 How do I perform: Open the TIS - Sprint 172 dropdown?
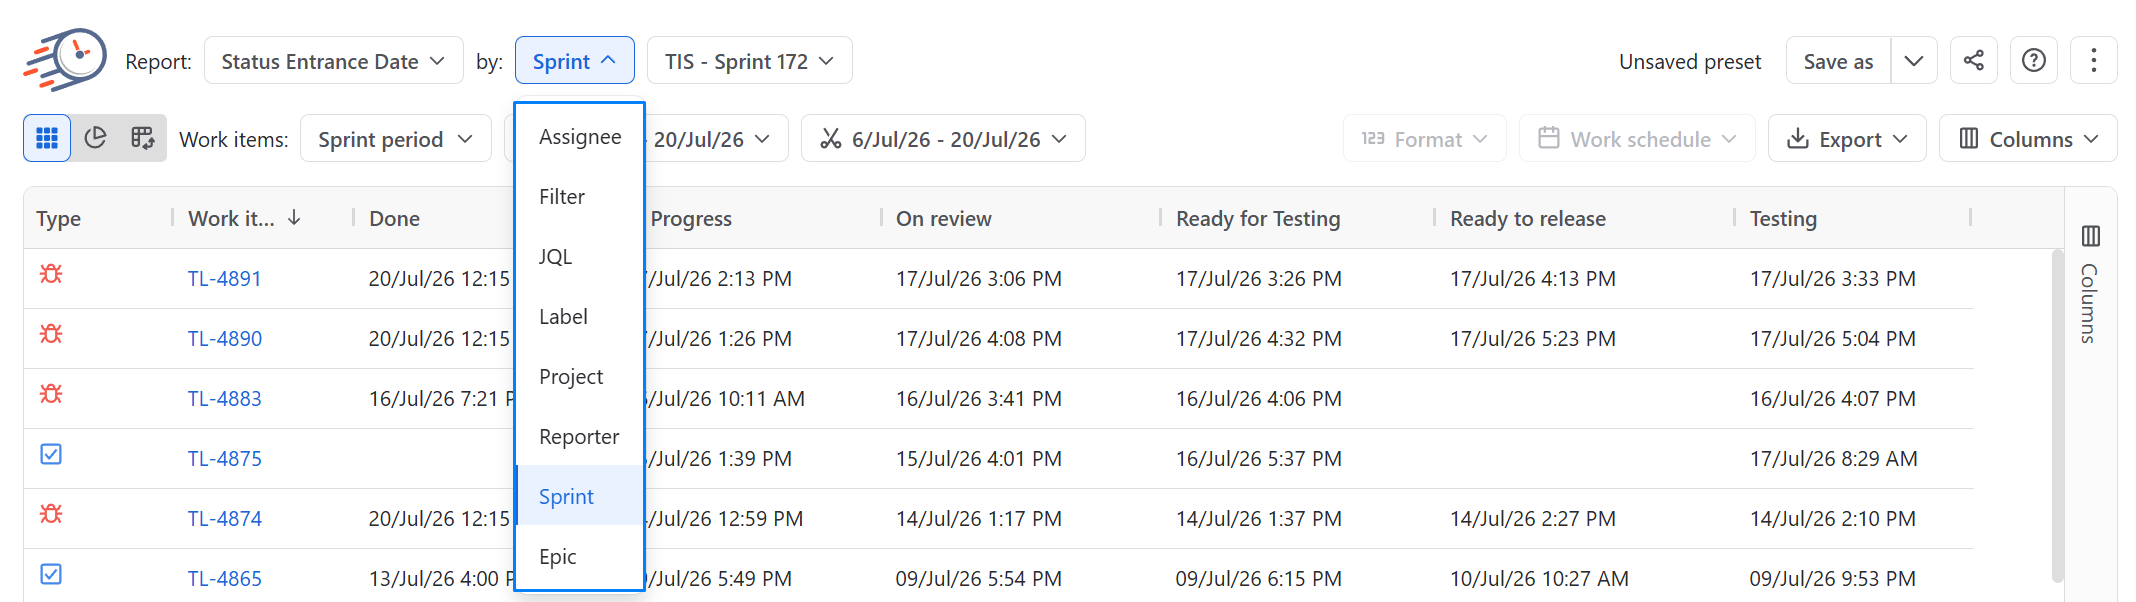[x=750, y=61]
